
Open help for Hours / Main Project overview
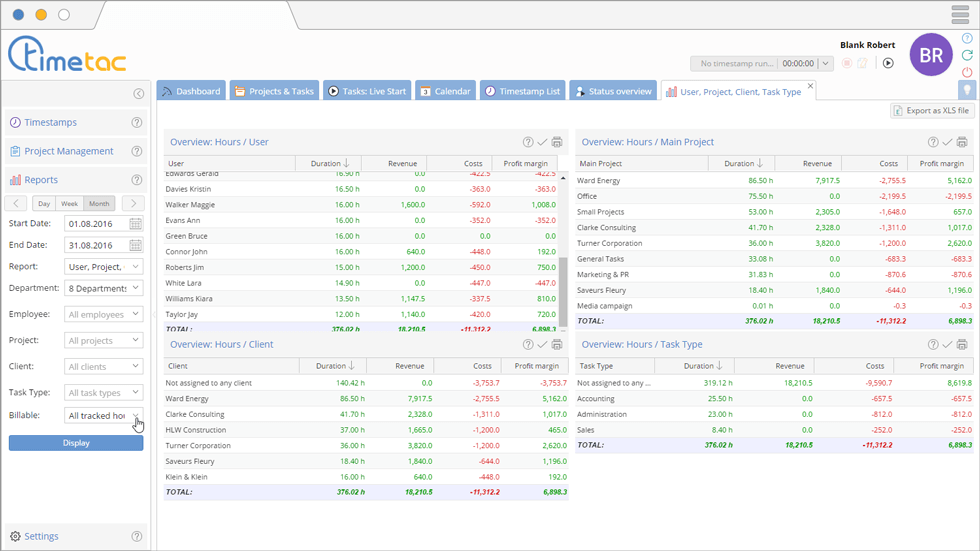click(x=933, y=142)
